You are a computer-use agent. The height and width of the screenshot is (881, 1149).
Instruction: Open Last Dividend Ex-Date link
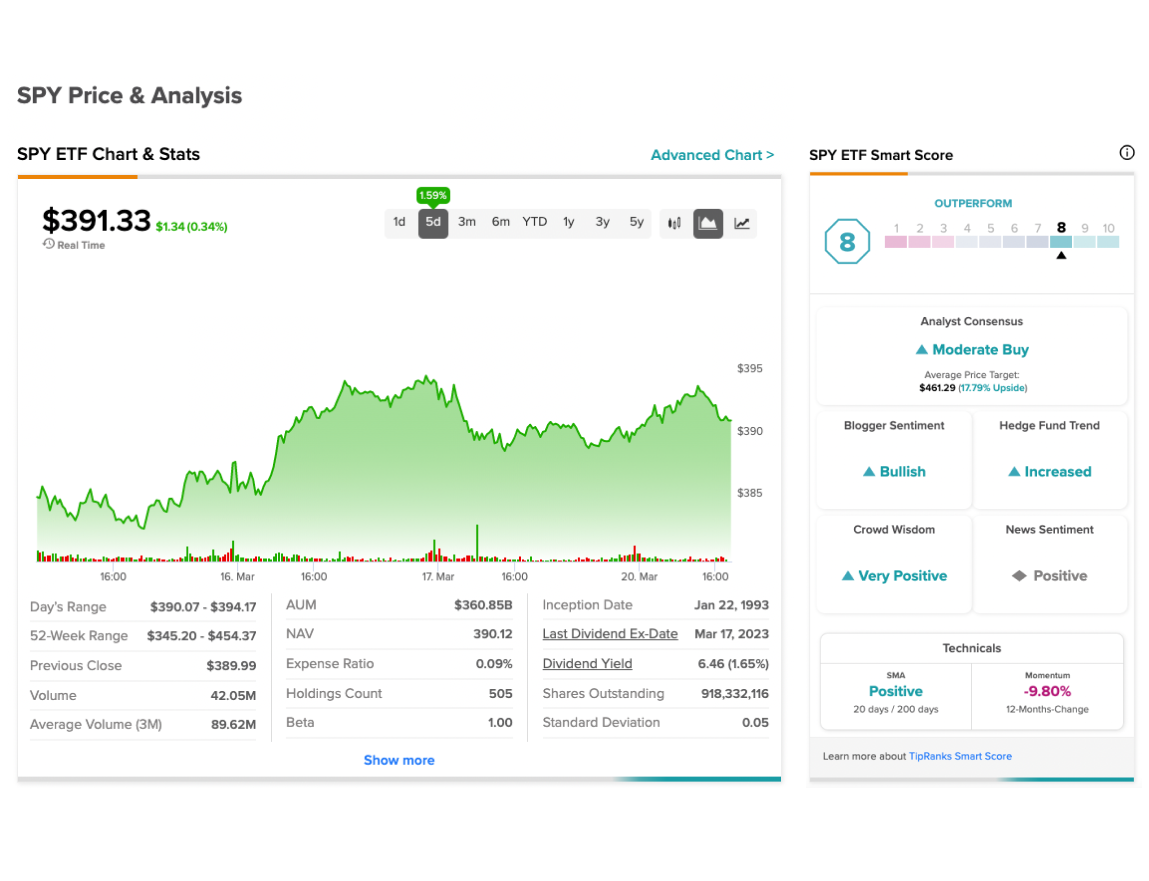tap(610, 634)
